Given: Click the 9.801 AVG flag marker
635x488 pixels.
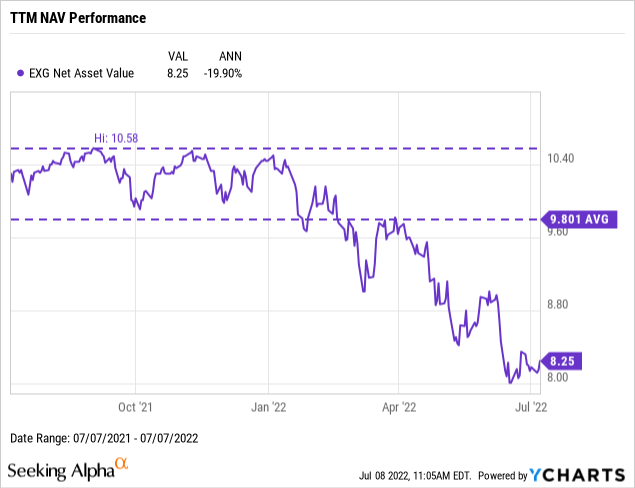Looking at the screenshot, I should tap(576, 219).
